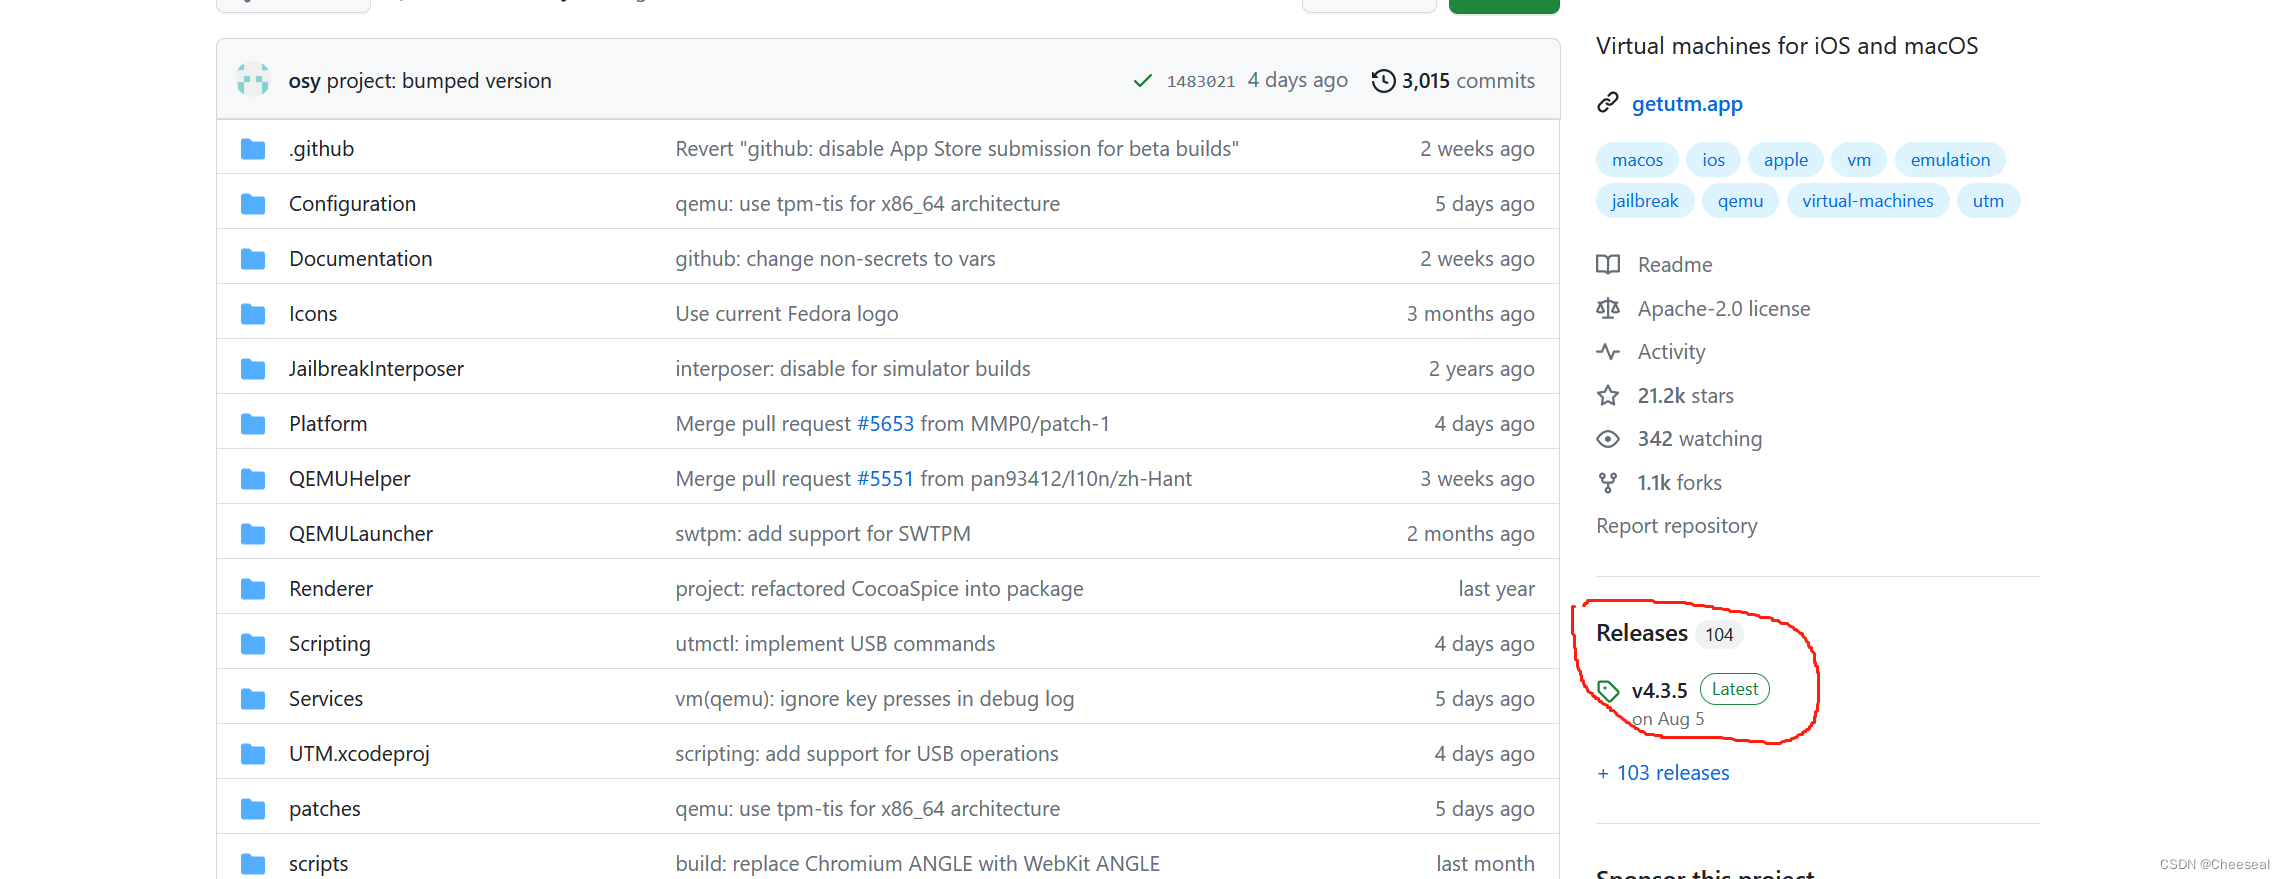Open the Configuration folder
This screenshot has width=2285, height=879.
pyautogui.click(x=352, y=204)
